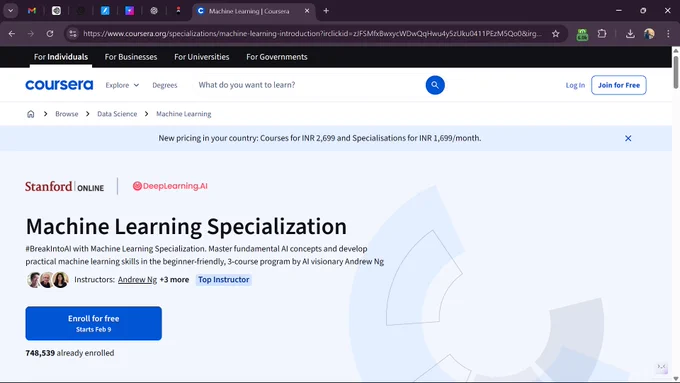Click the '748,539 already enrolled' text
This screenshot has width=680, height=383.
(70, 353)
